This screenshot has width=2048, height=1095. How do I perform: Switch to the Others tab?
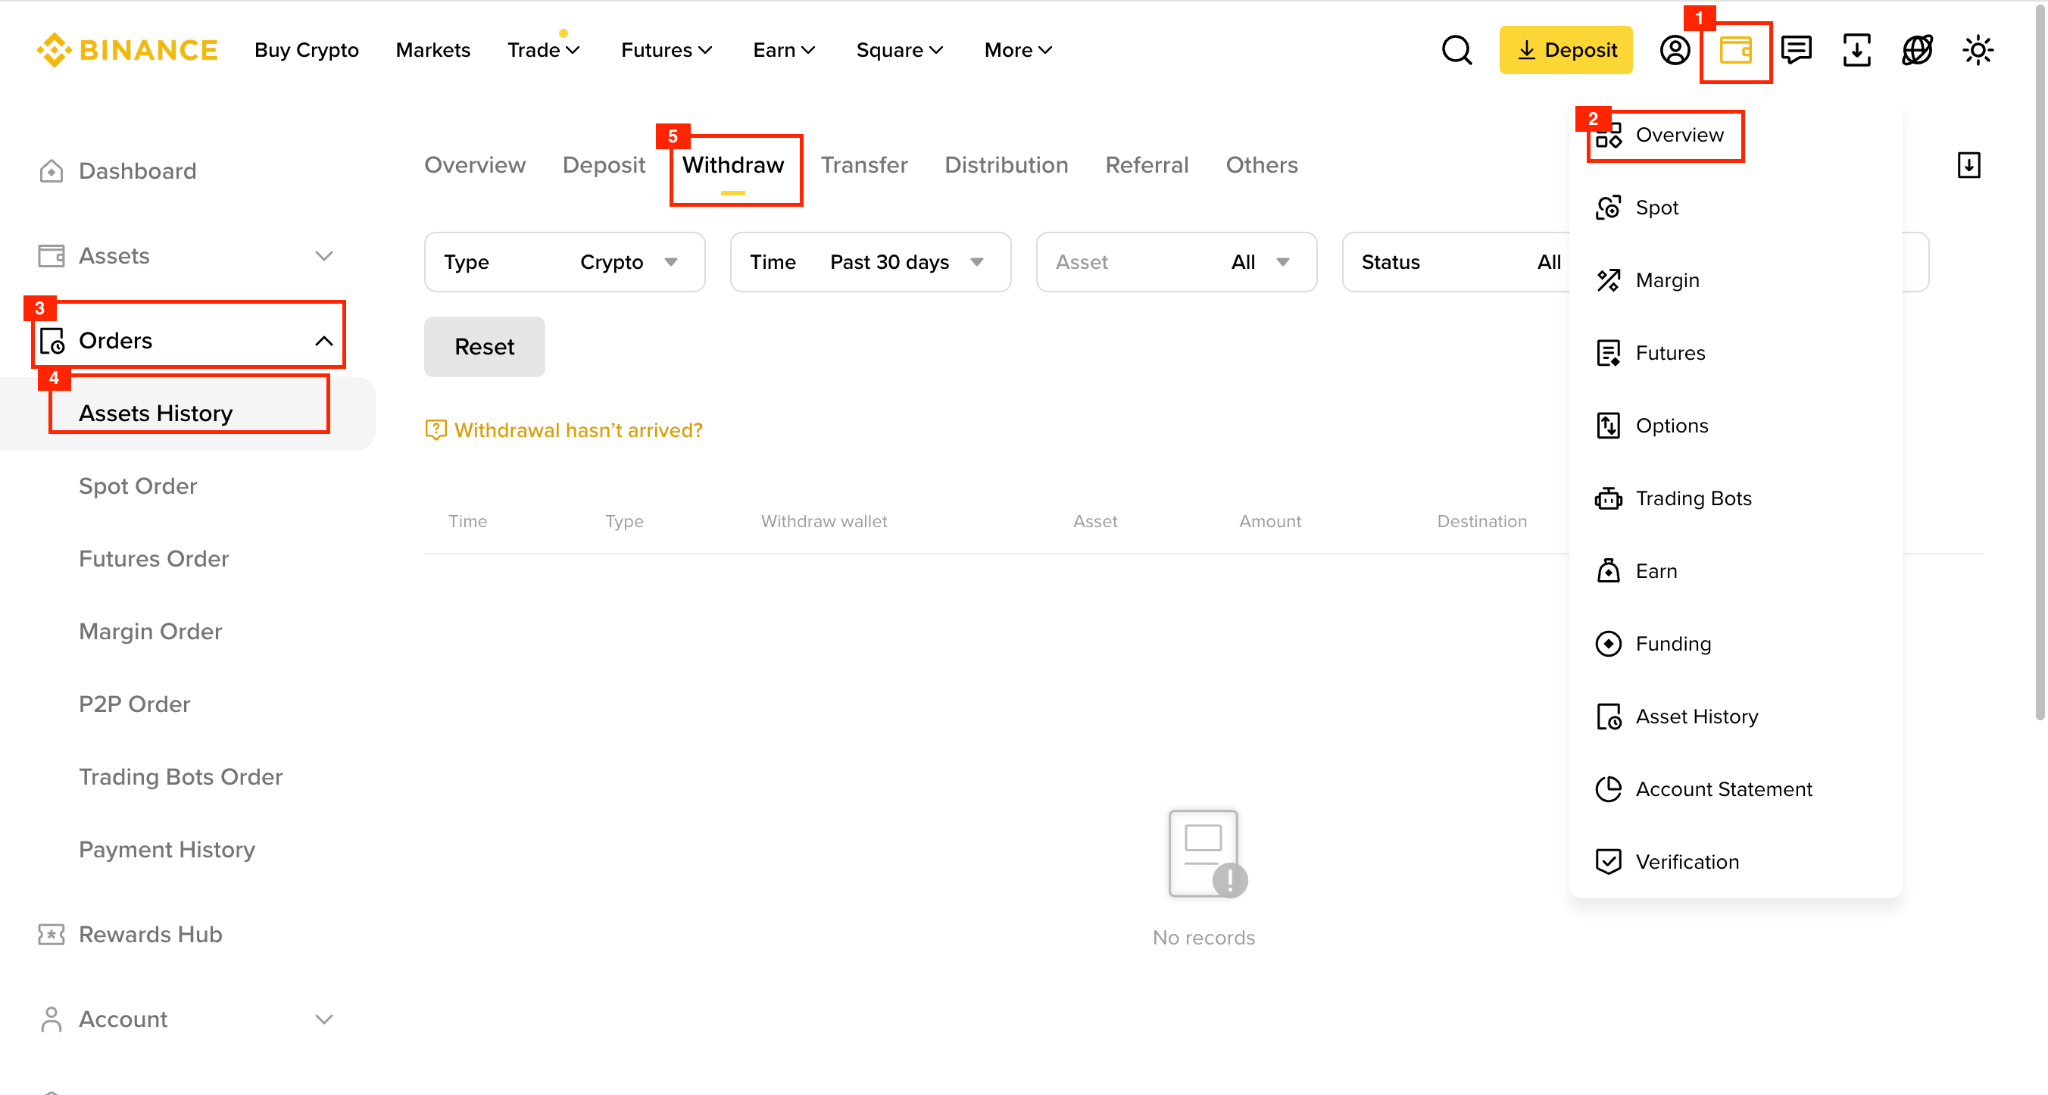tap(1262, 165)
